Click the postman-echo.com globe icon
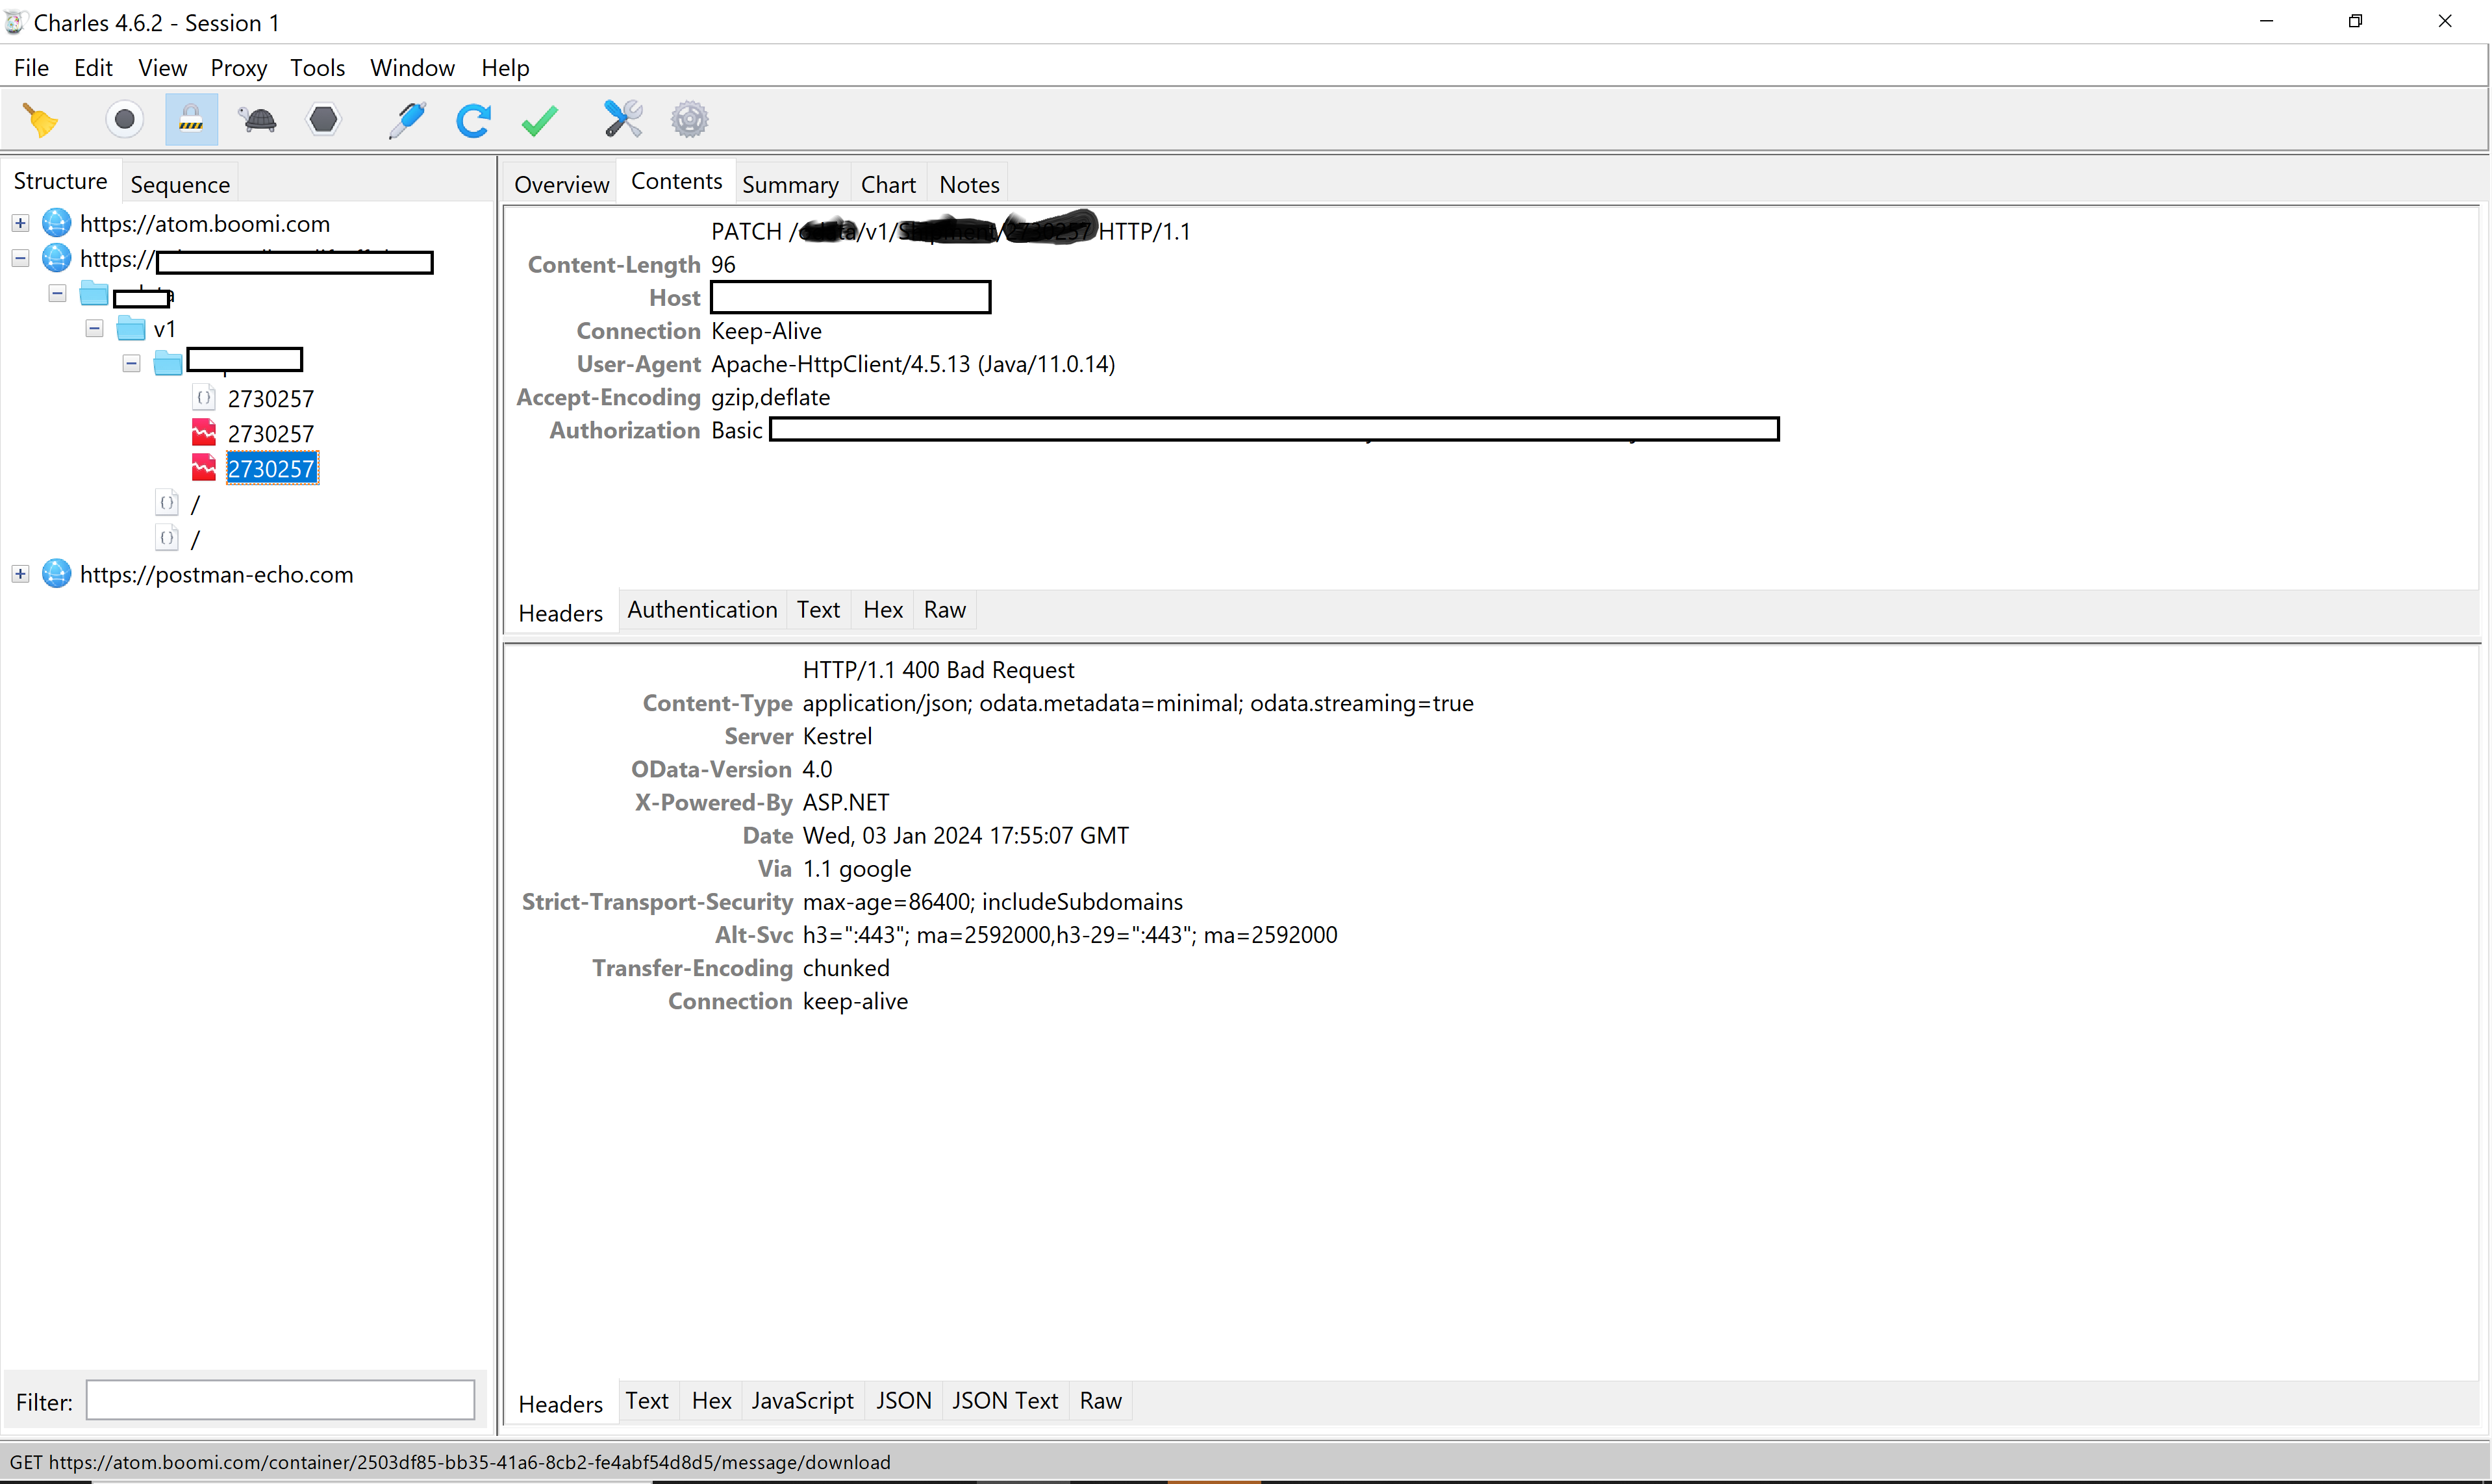The image size is (2492, 1484). [x=56, y=573]
